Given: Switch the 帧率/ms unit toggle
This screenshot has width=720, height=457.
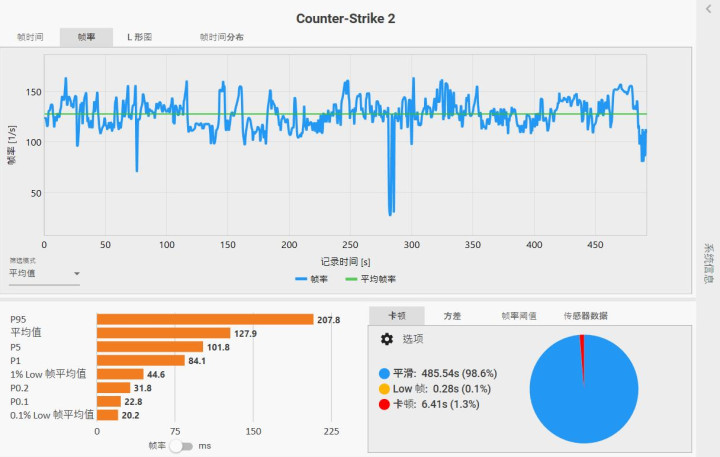Looking at the screenshot, I should 181,446.
